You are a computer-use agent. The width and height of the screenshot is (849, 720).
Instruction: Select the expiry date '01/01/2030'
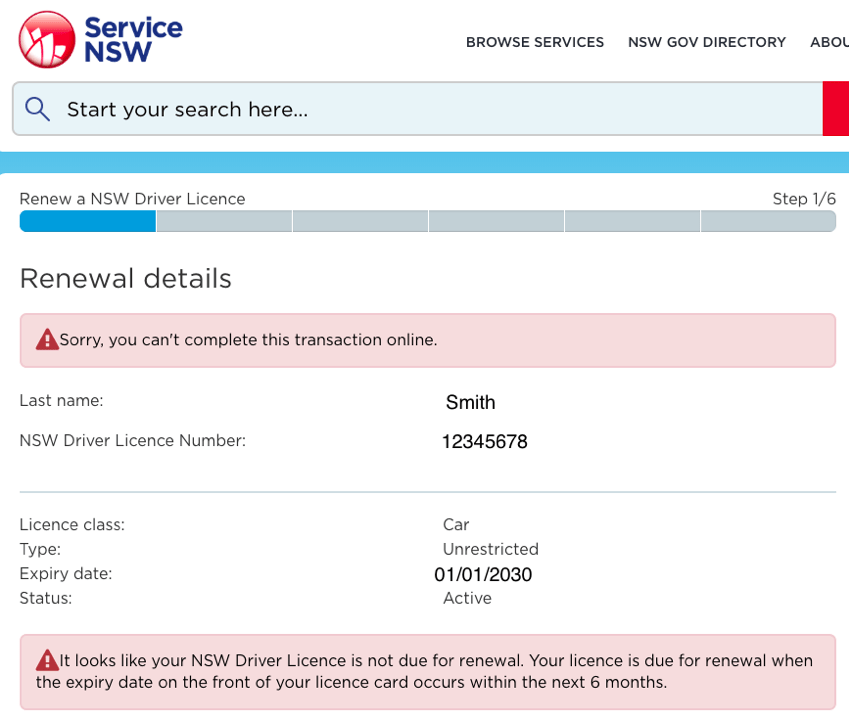coord(483,574)
